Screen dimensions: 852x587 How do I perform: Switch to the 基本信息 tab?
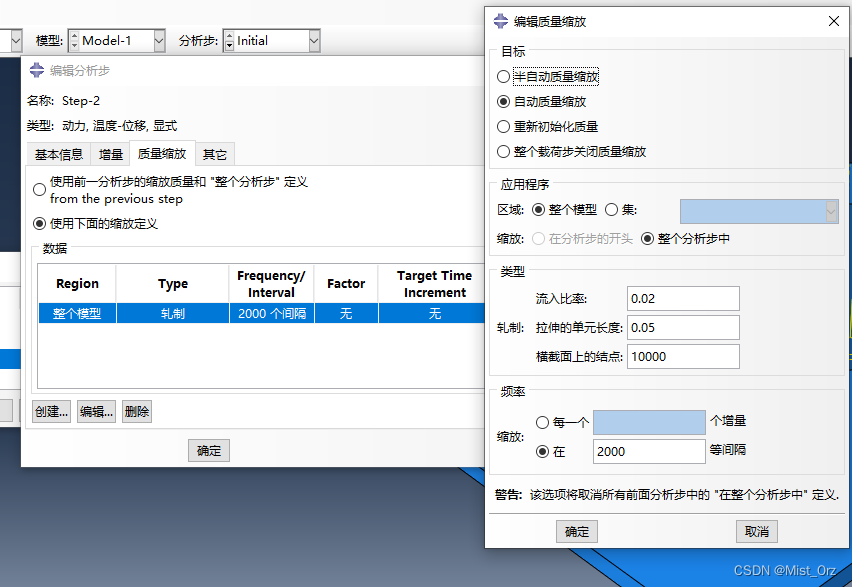tap(59, 155)
